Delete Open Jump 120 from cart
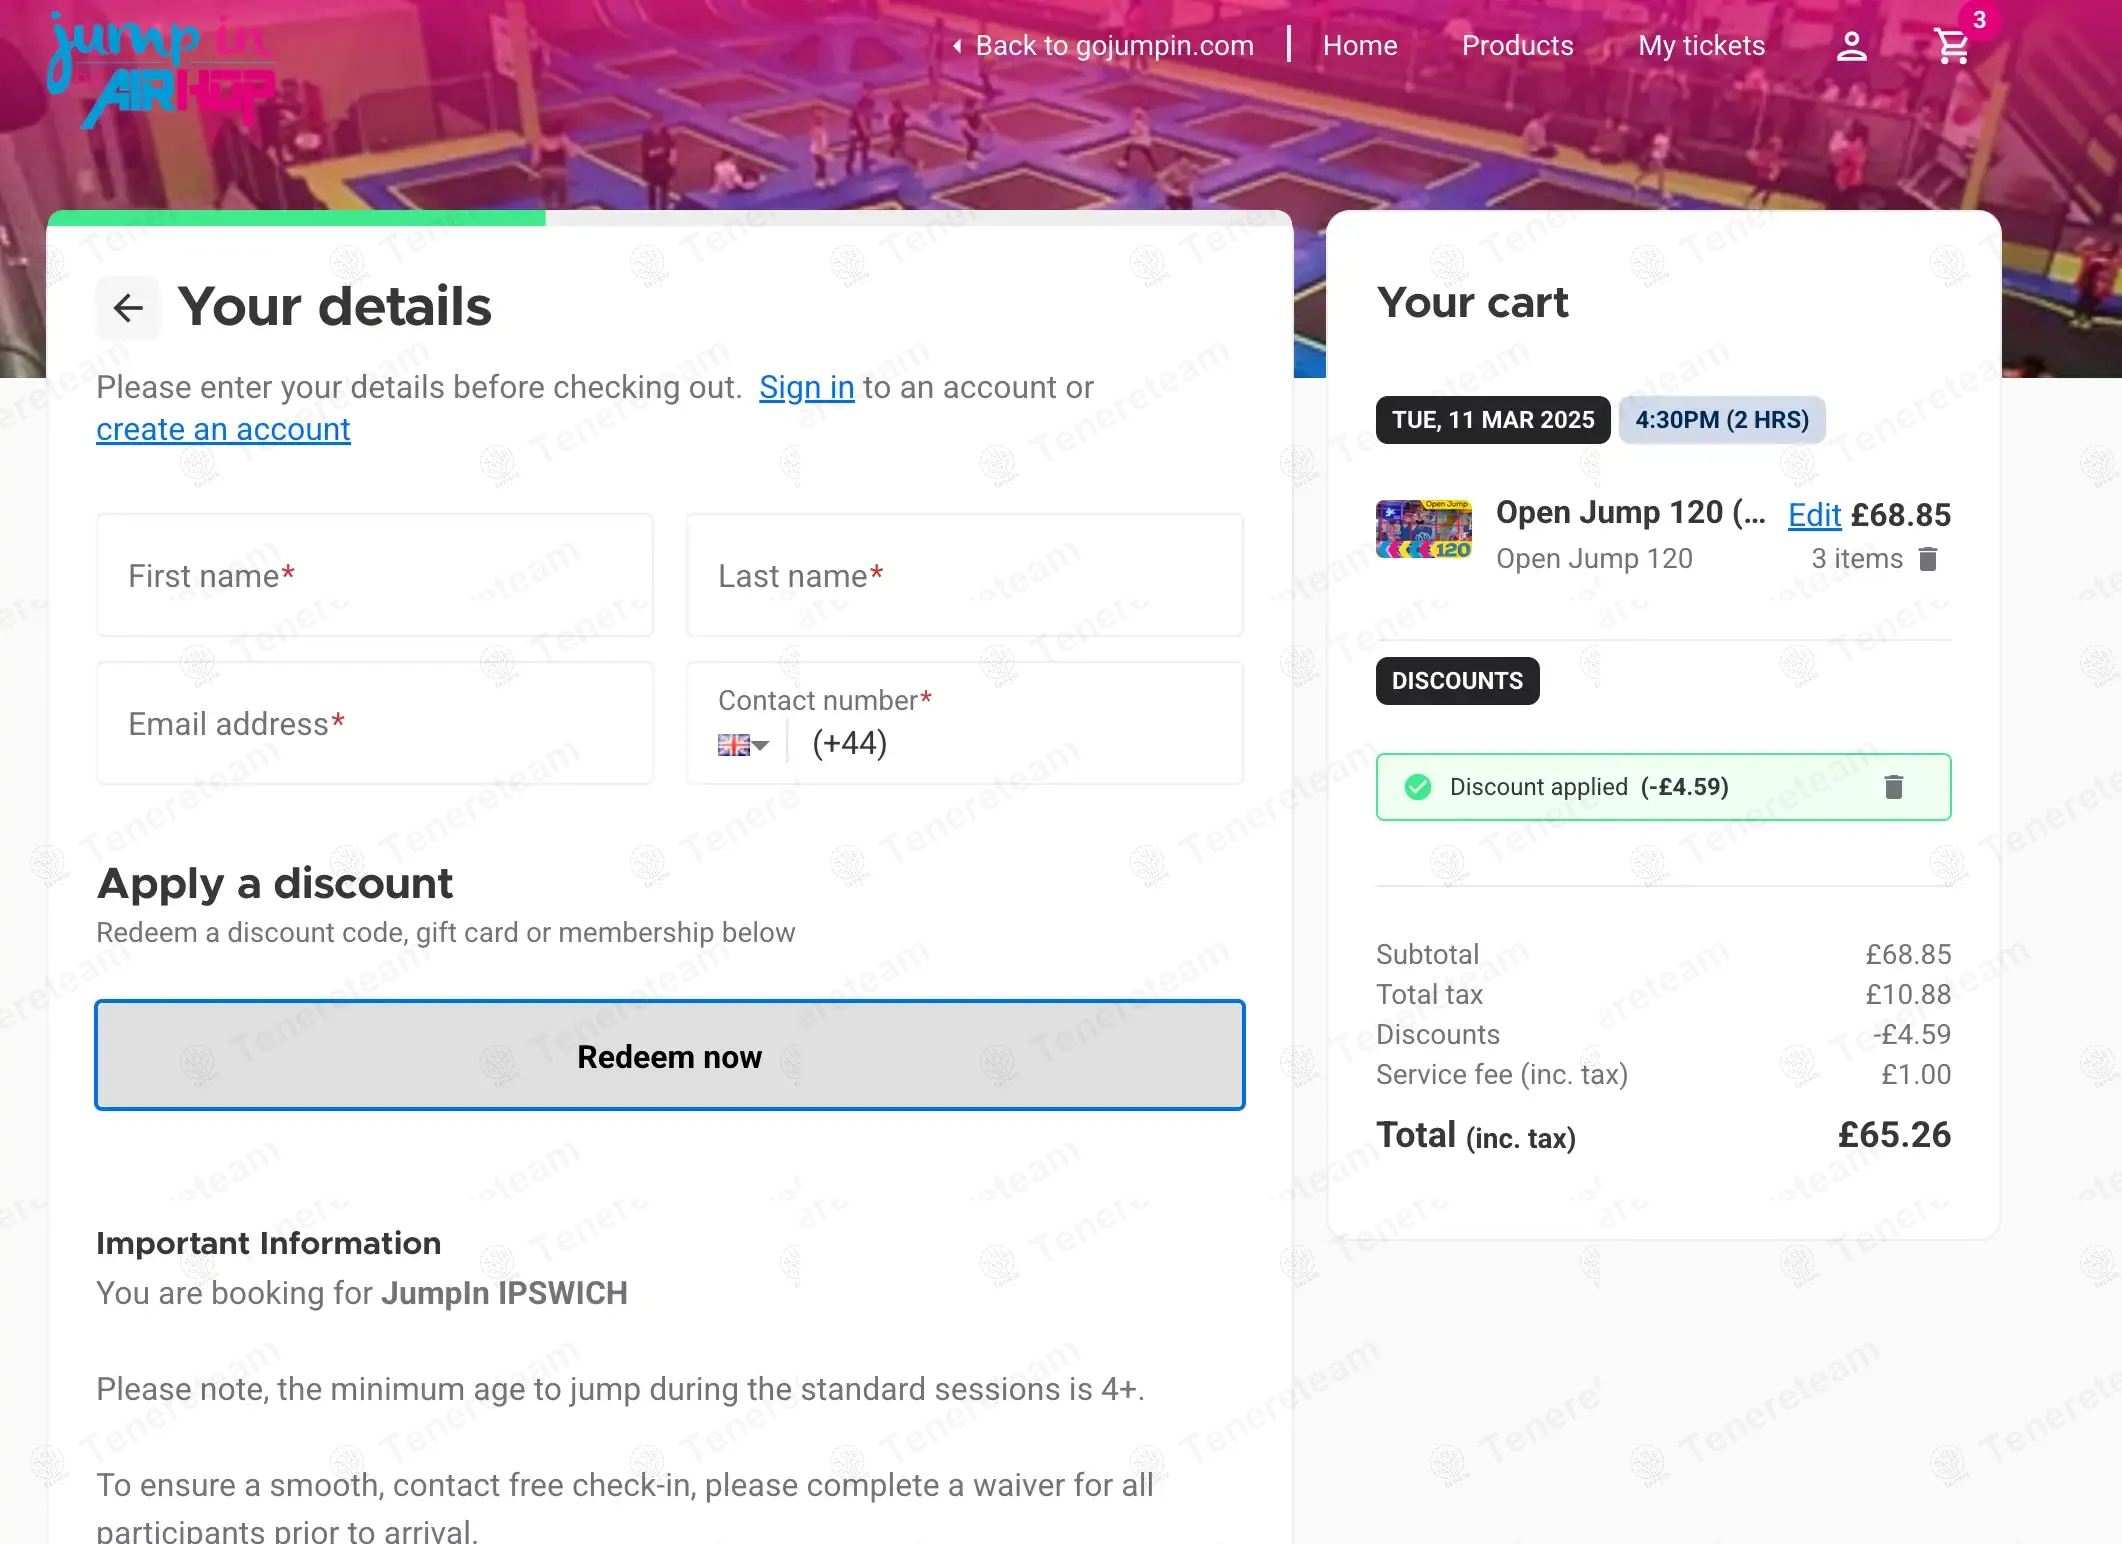This screenshot has height=1544, width=2122. (x=1928, y=559)
